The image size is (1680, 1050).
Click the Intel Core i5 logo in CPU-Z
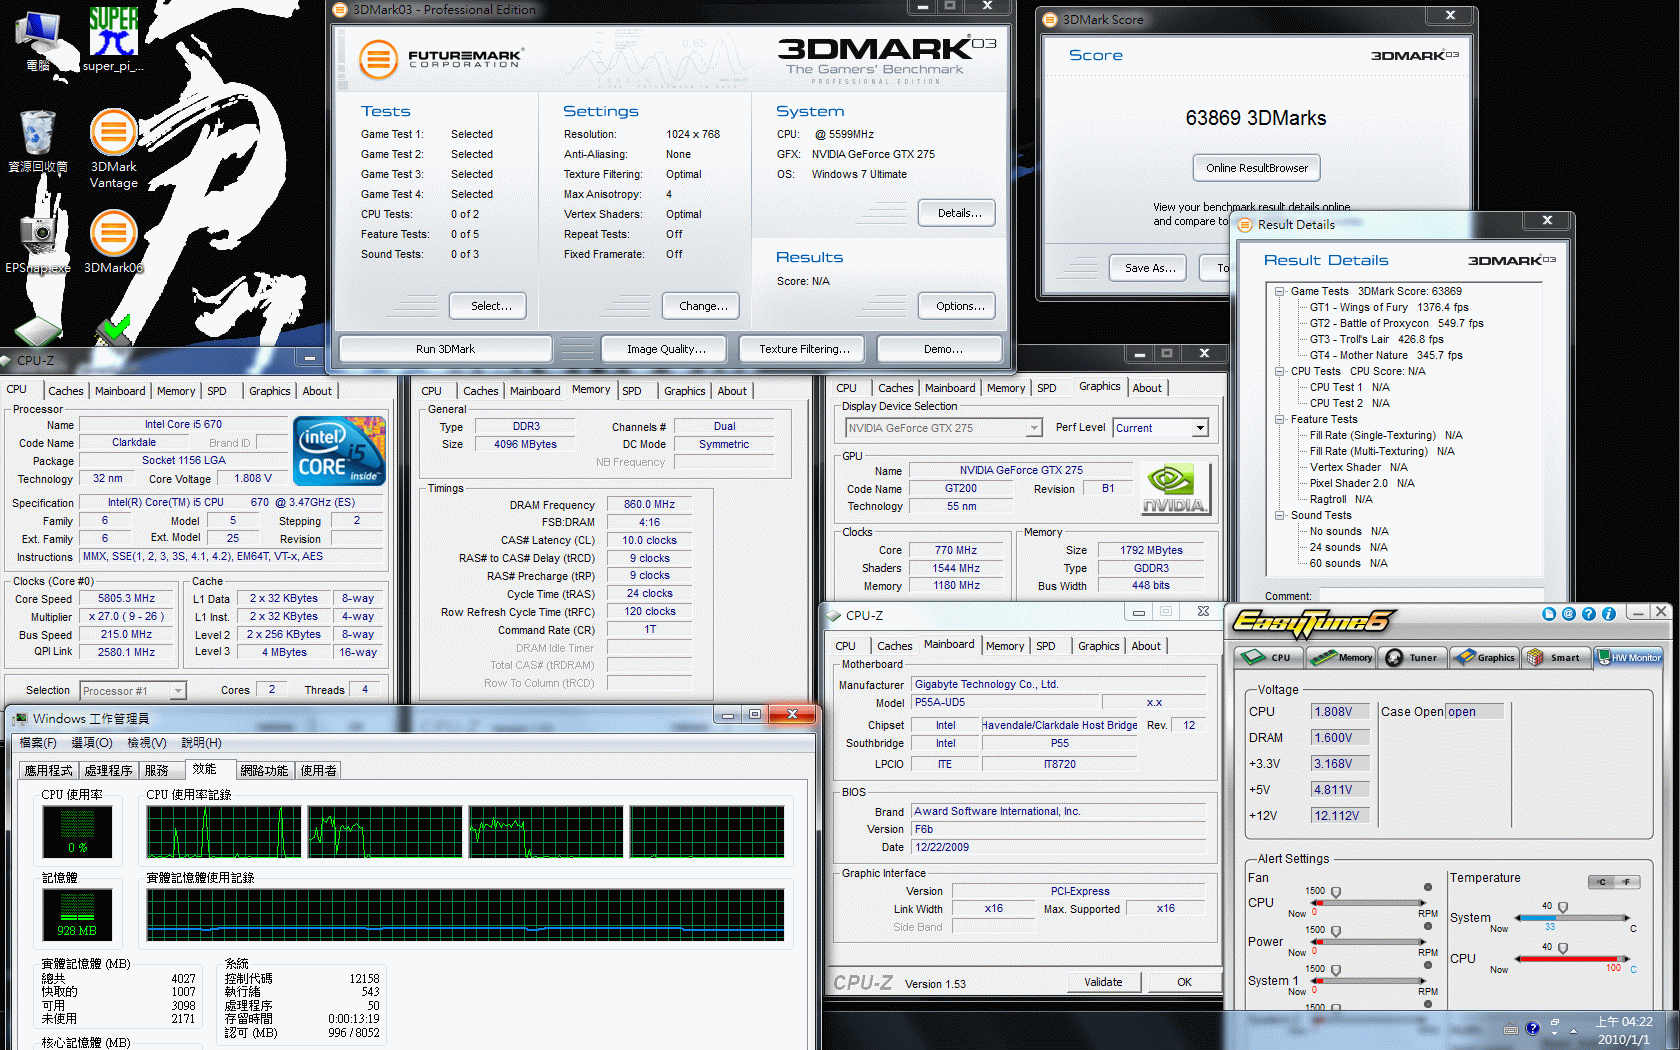339,451
